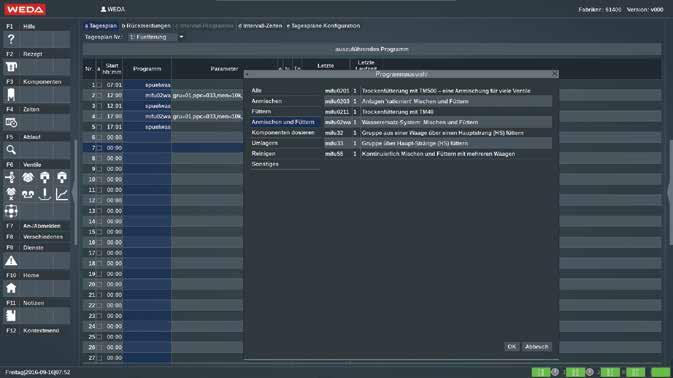Viewport: 673px width, 378px height.
Task: Select the Umlagern category
Action: tap(285, 143)
